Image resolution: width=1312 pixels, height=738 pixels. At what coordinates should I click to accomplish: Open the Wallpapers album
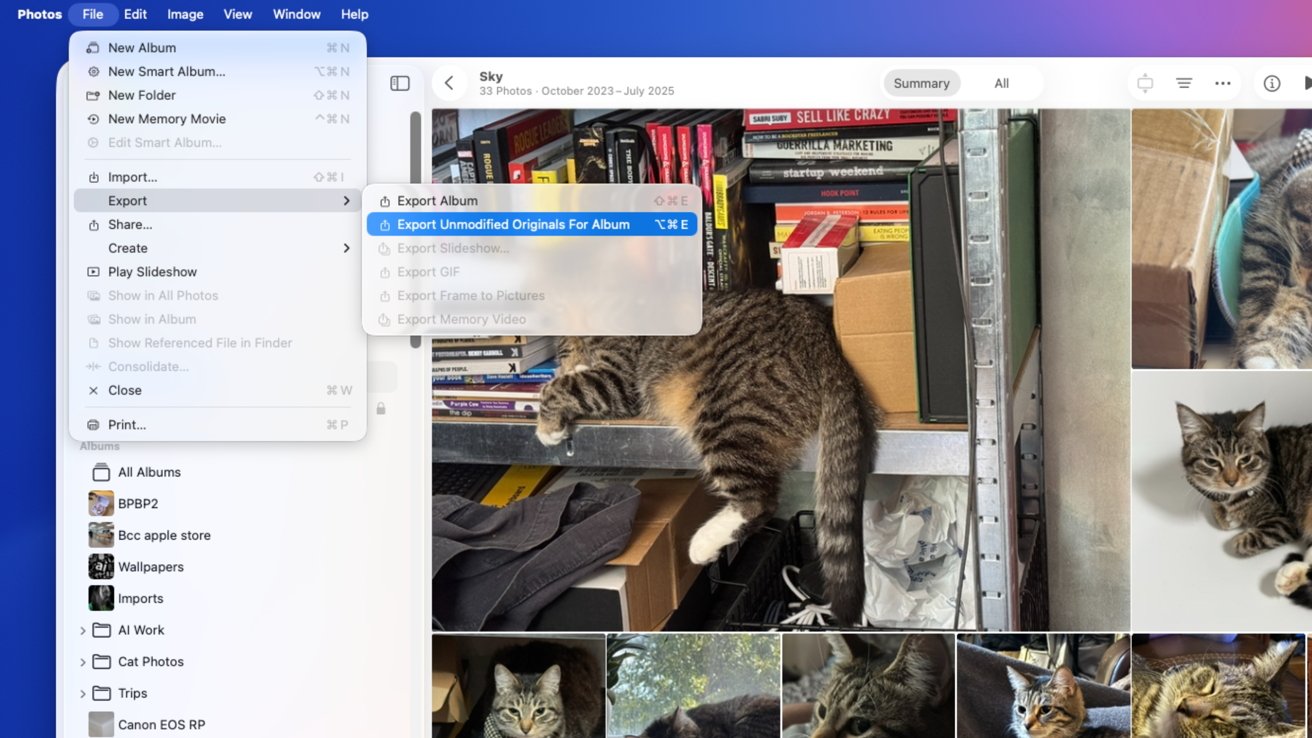(150, 567)
